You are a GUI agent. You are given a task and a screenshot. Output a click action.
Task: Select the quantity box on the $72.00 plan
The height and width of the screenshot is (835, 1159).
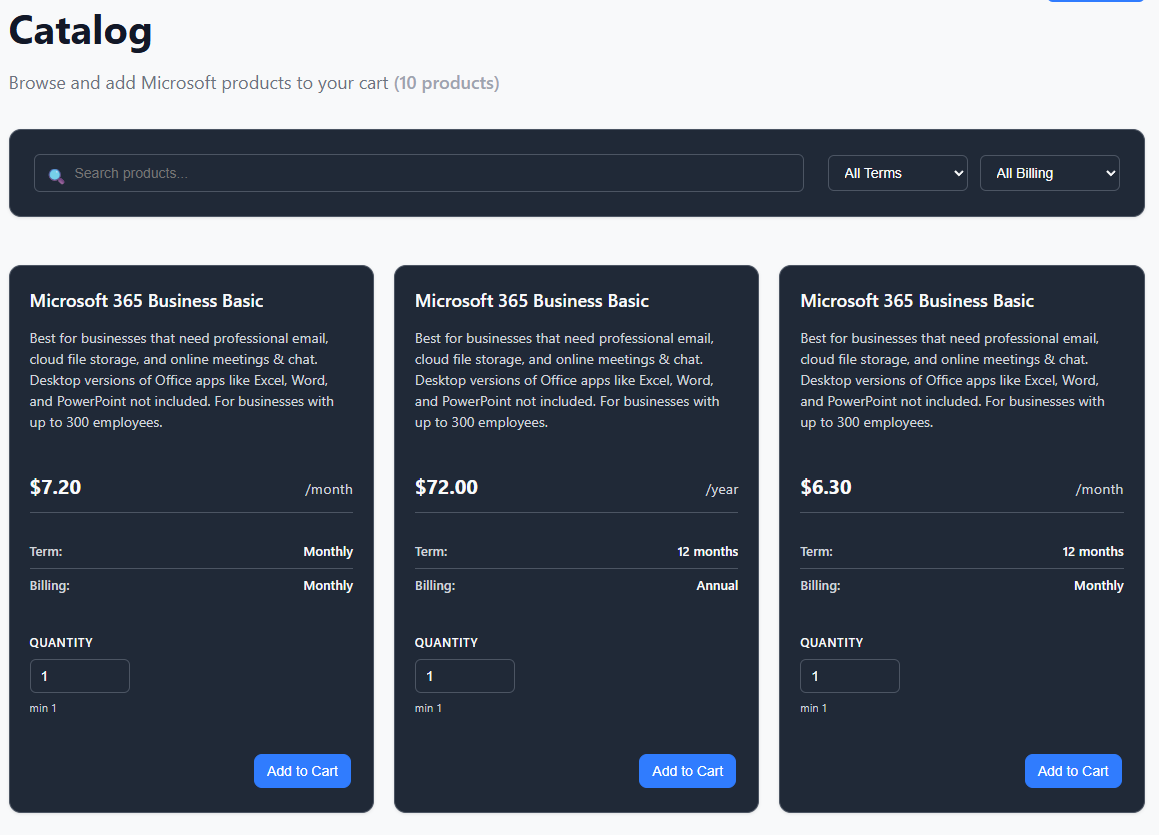pos(465,676)
